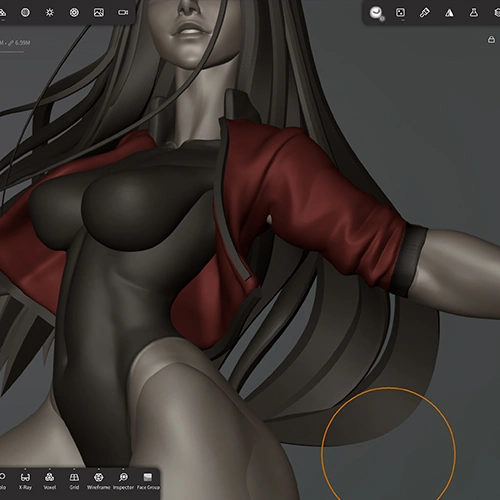500x500 pixels.
Task: Open the flask-shaped icon menu
Action: coord(474,13)
